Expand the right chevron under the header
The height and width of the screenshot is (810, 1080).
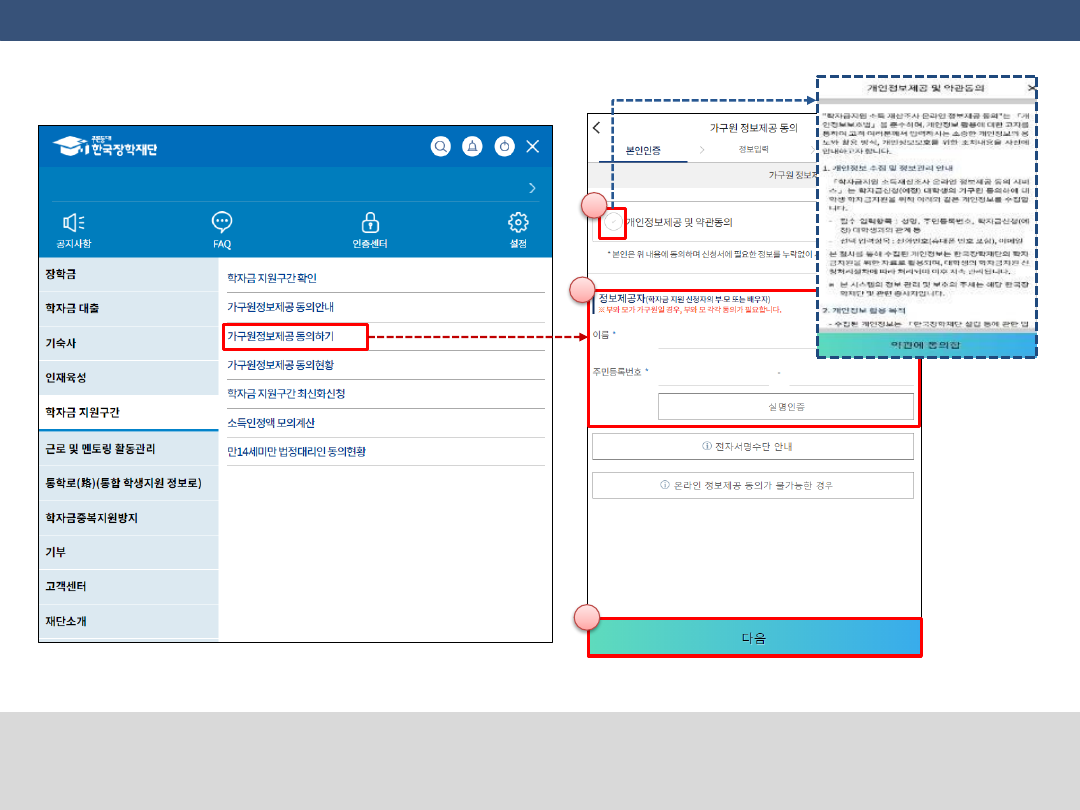(x=532, y=187)
